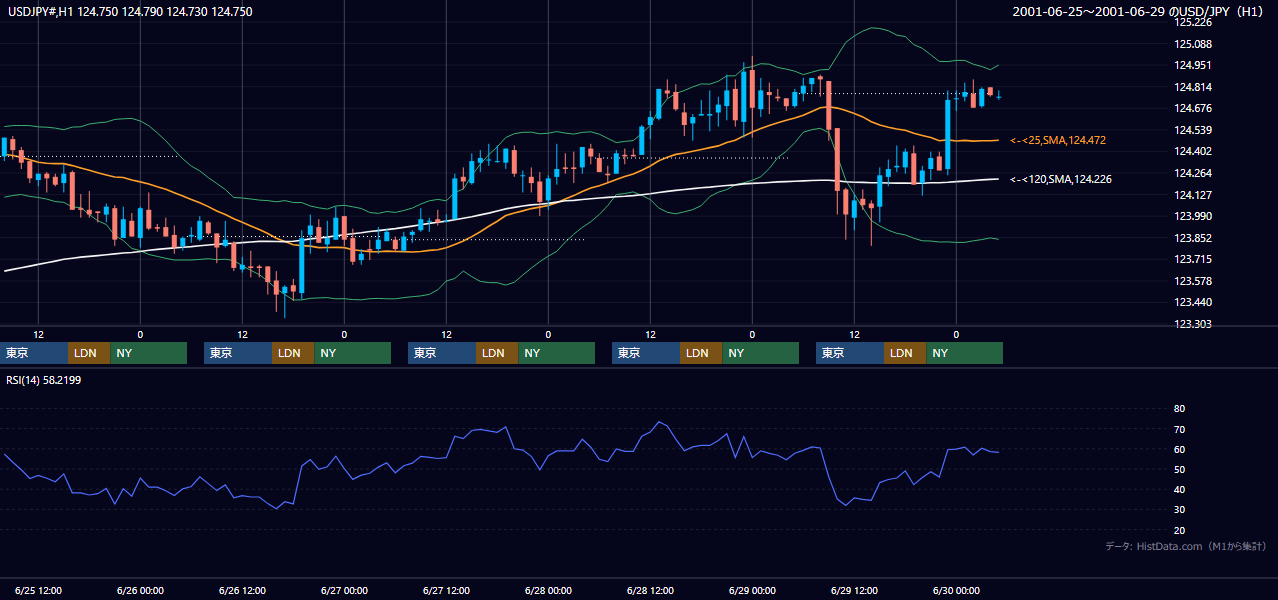Screen dimensions: 1278x600
Task: Select the 125.226 price axis label
Action: (x=1194, y=22)
